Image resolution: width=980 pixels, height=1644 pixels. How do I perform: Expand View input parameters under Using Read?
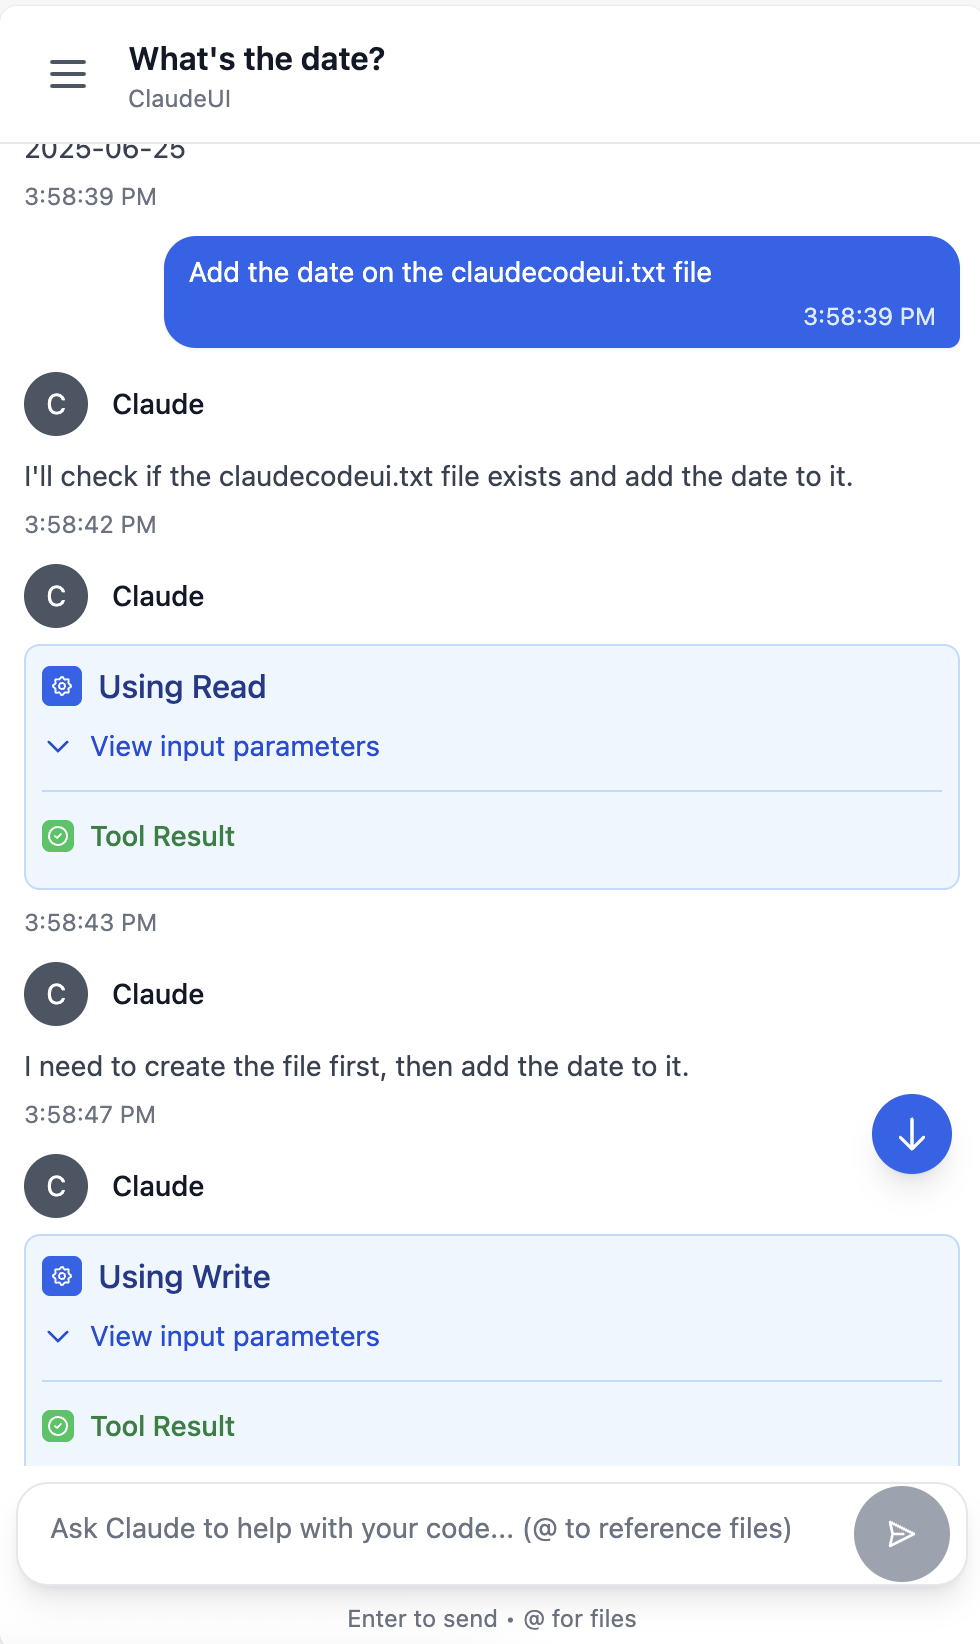pyautogui.click(x=235, y=746)
